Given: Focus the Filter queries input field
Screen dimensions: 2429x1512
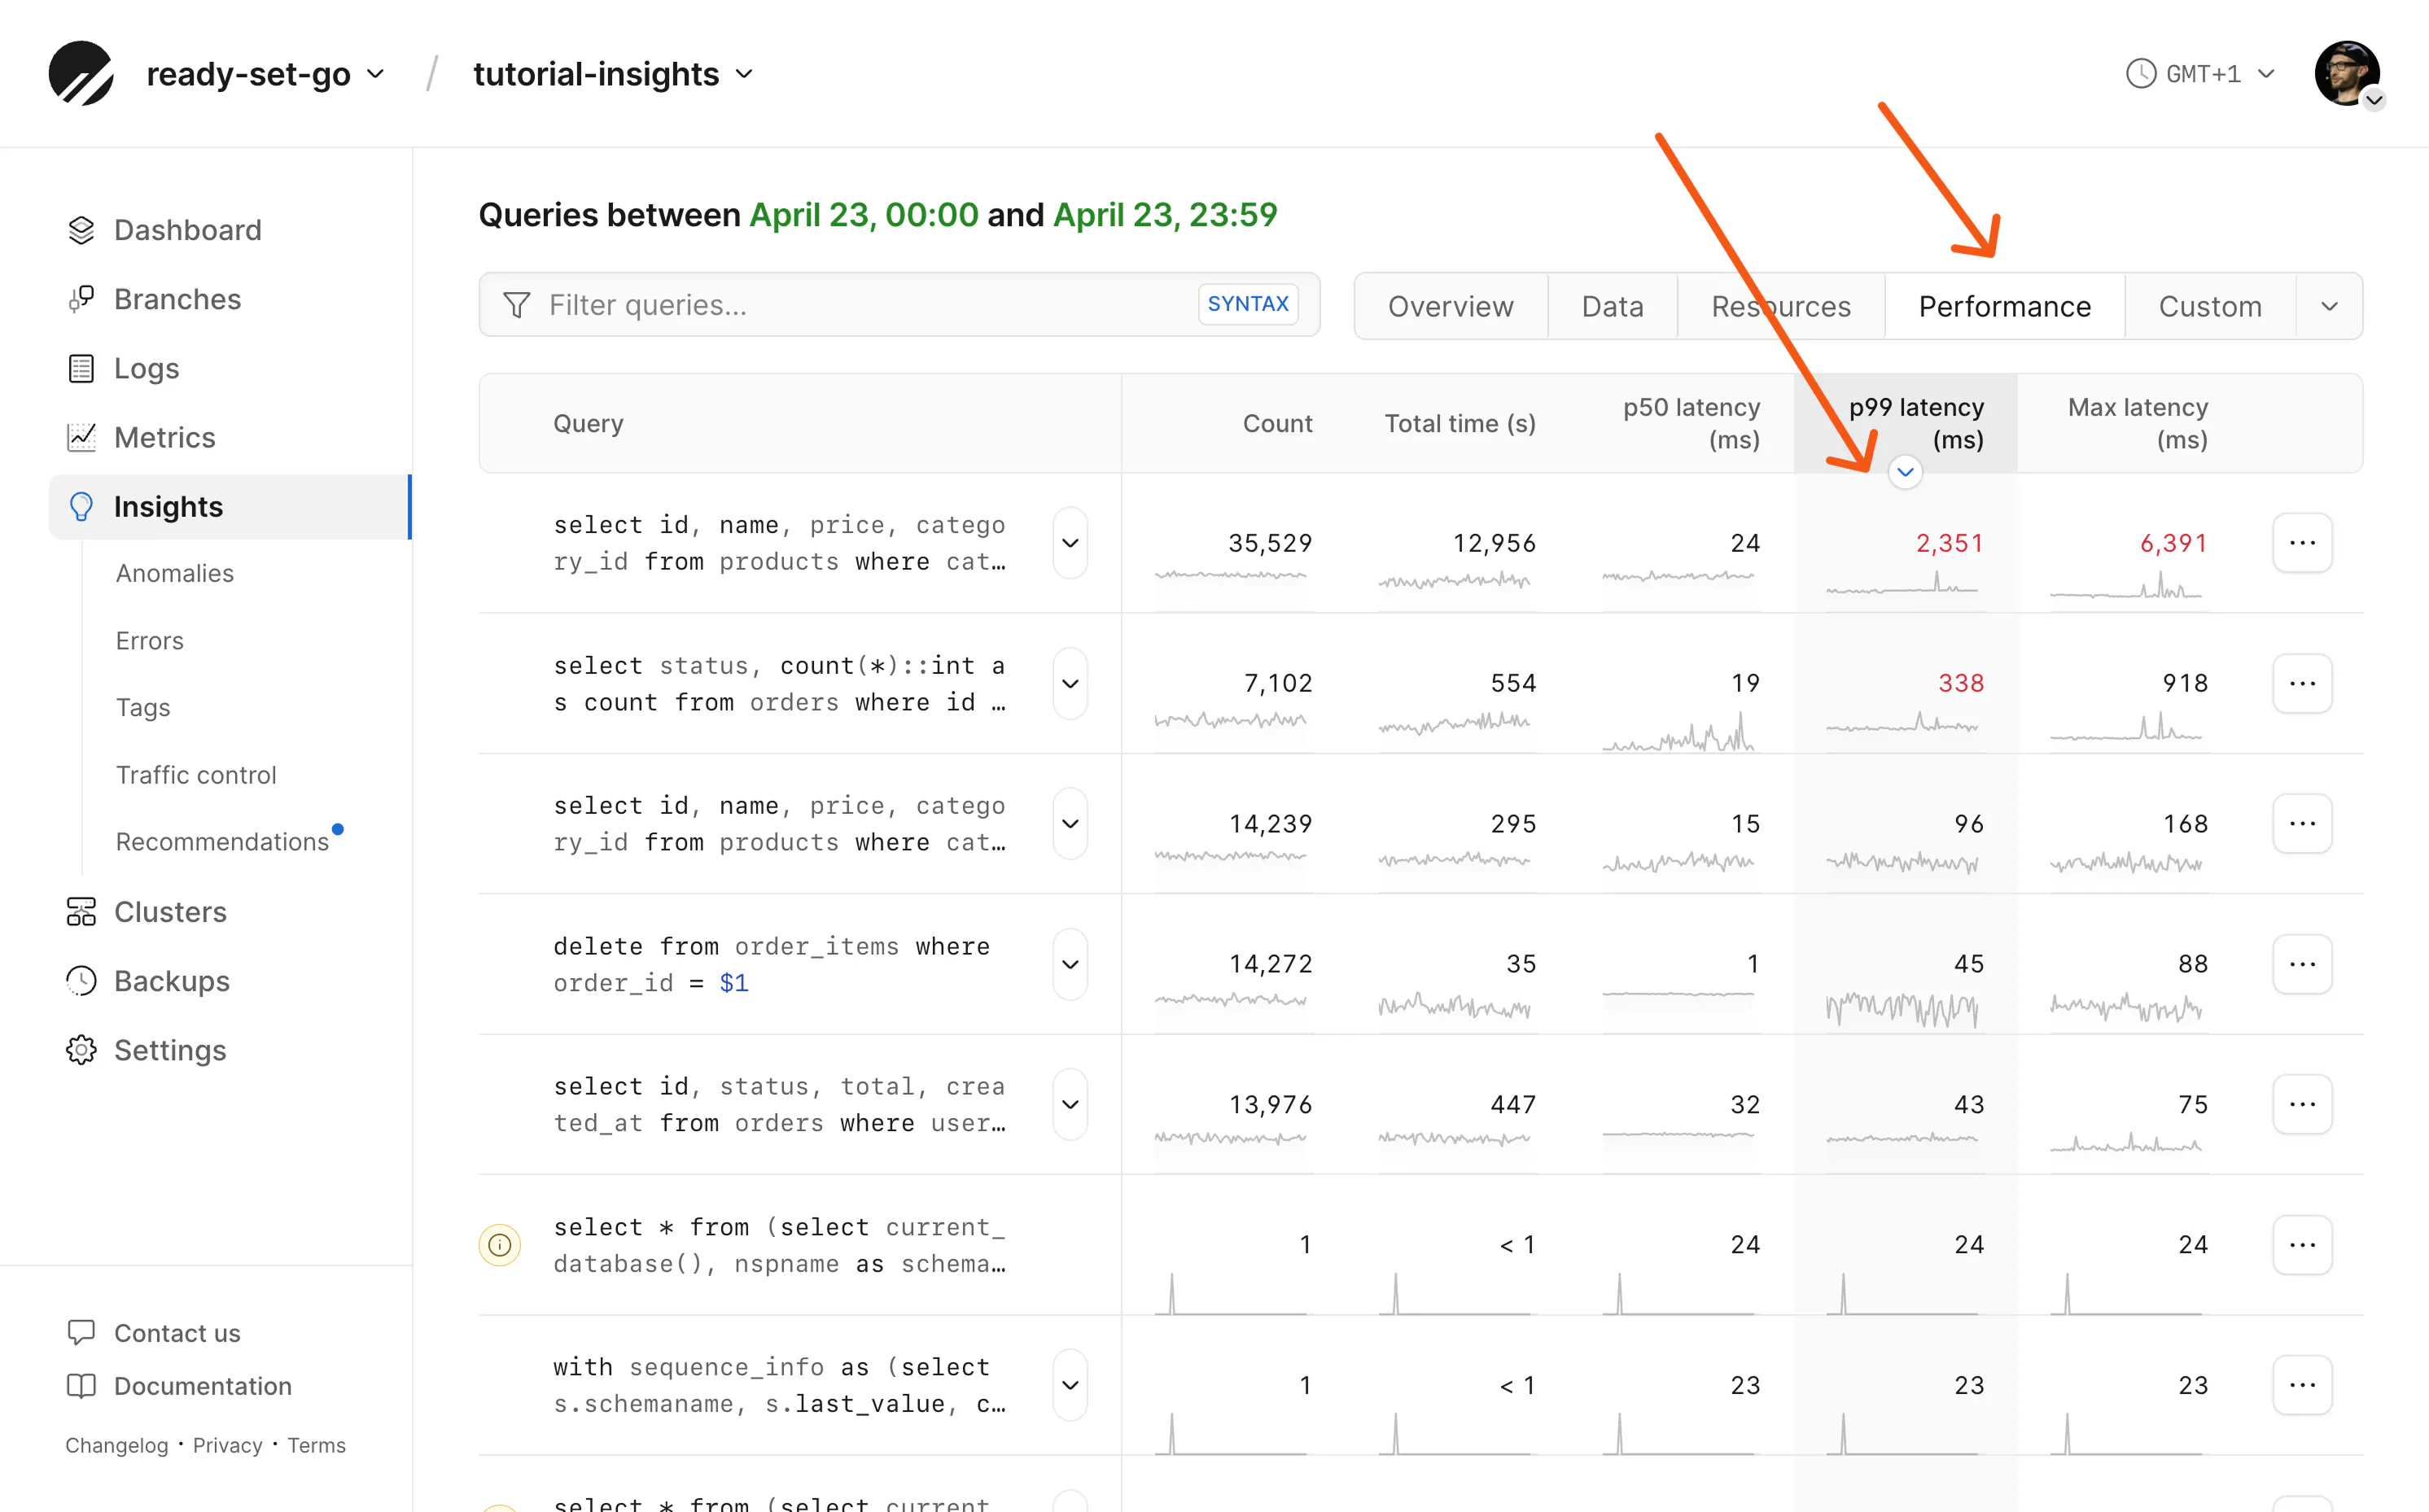Looking at the screenshot, I should point(899,305).
